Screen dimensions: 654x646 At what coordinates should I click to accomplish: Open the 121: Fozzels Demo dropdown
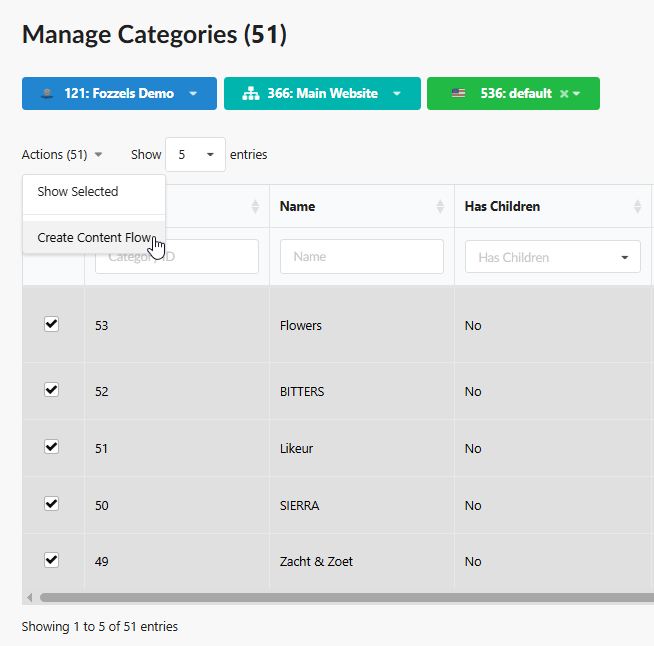tap(119, 93)
